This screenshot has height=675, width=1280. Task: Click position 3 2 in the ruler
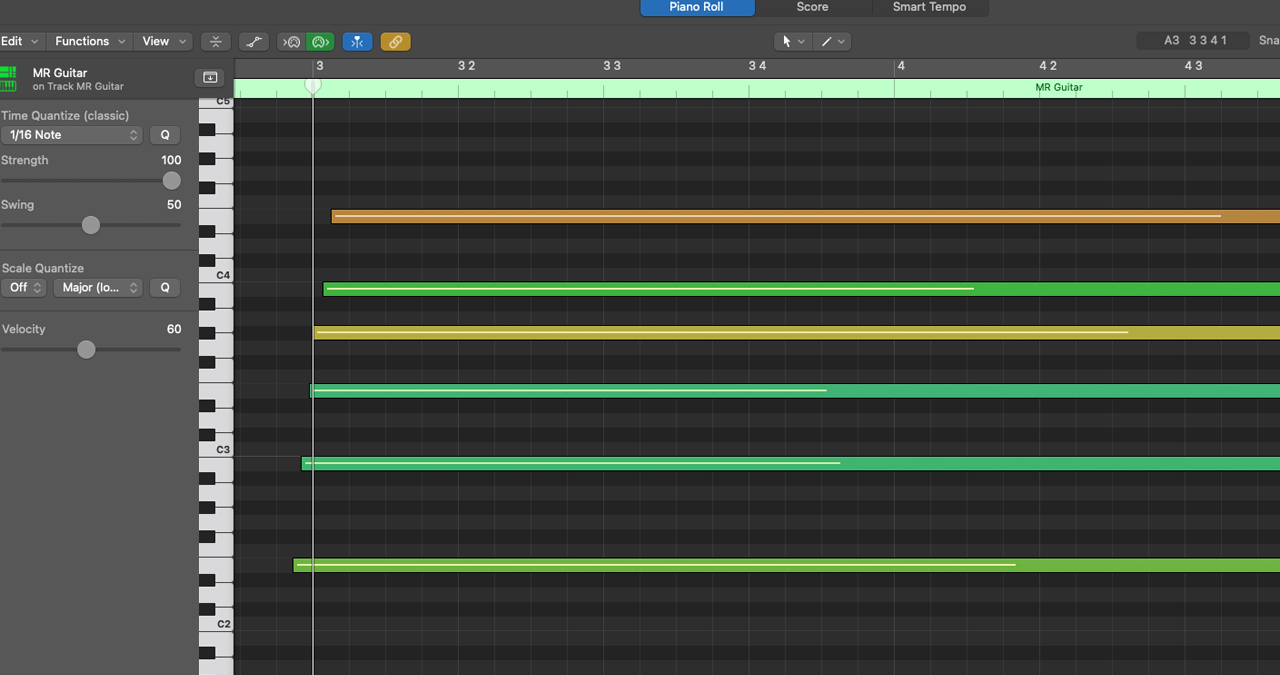pos(466,66)
